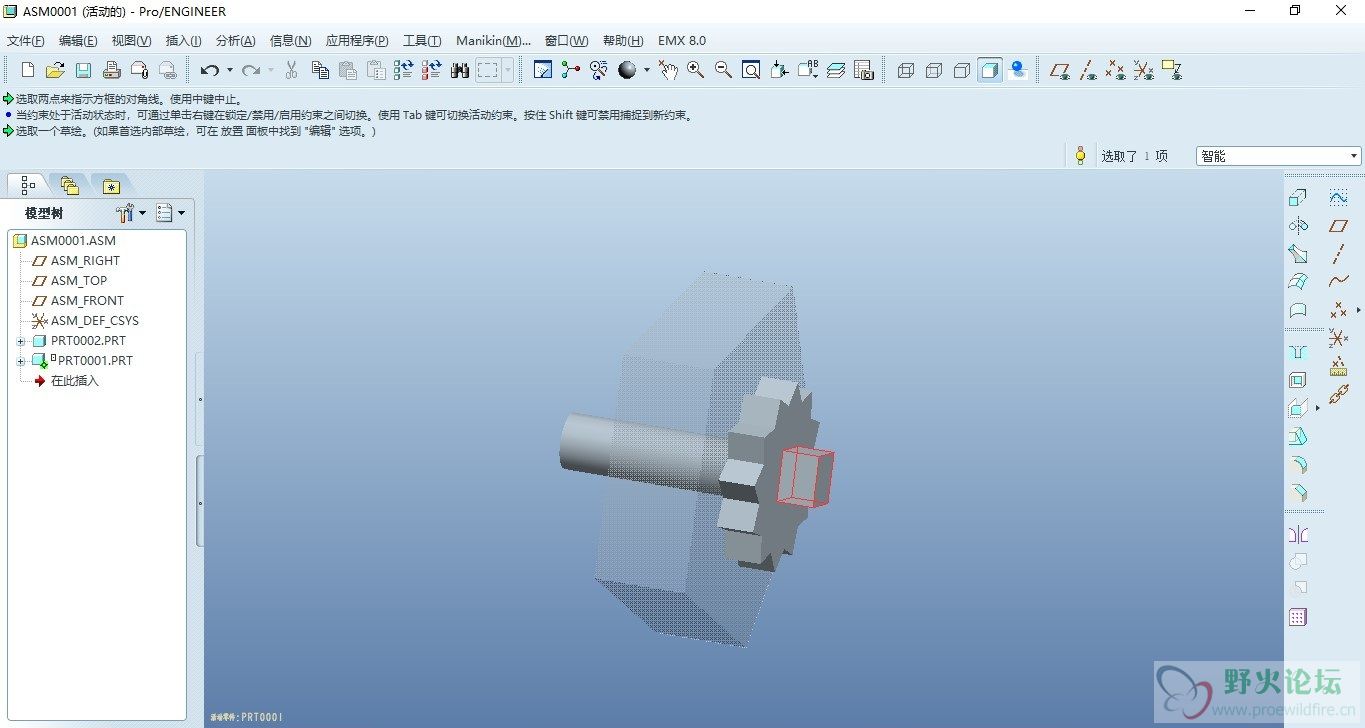The image size is (1365, 728).
Task: Open the Layers icon in the toolbar
Action: [x=836, y=70]
